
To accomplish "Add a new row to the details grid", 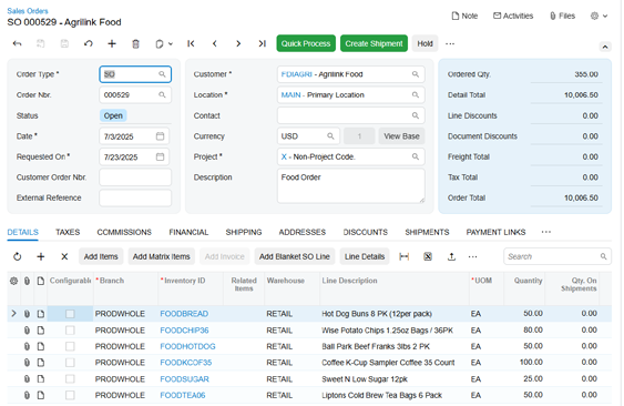I will (x=41, y=257).
